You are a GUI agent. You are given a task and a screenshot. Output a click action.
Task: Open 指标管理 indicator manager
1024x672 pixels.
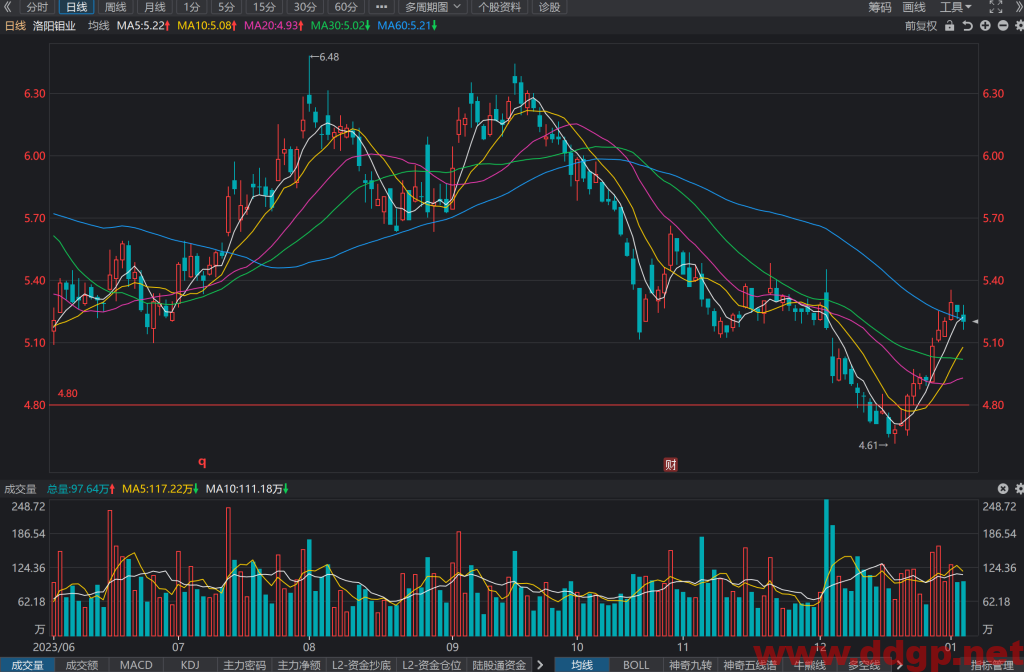[992, 665]
